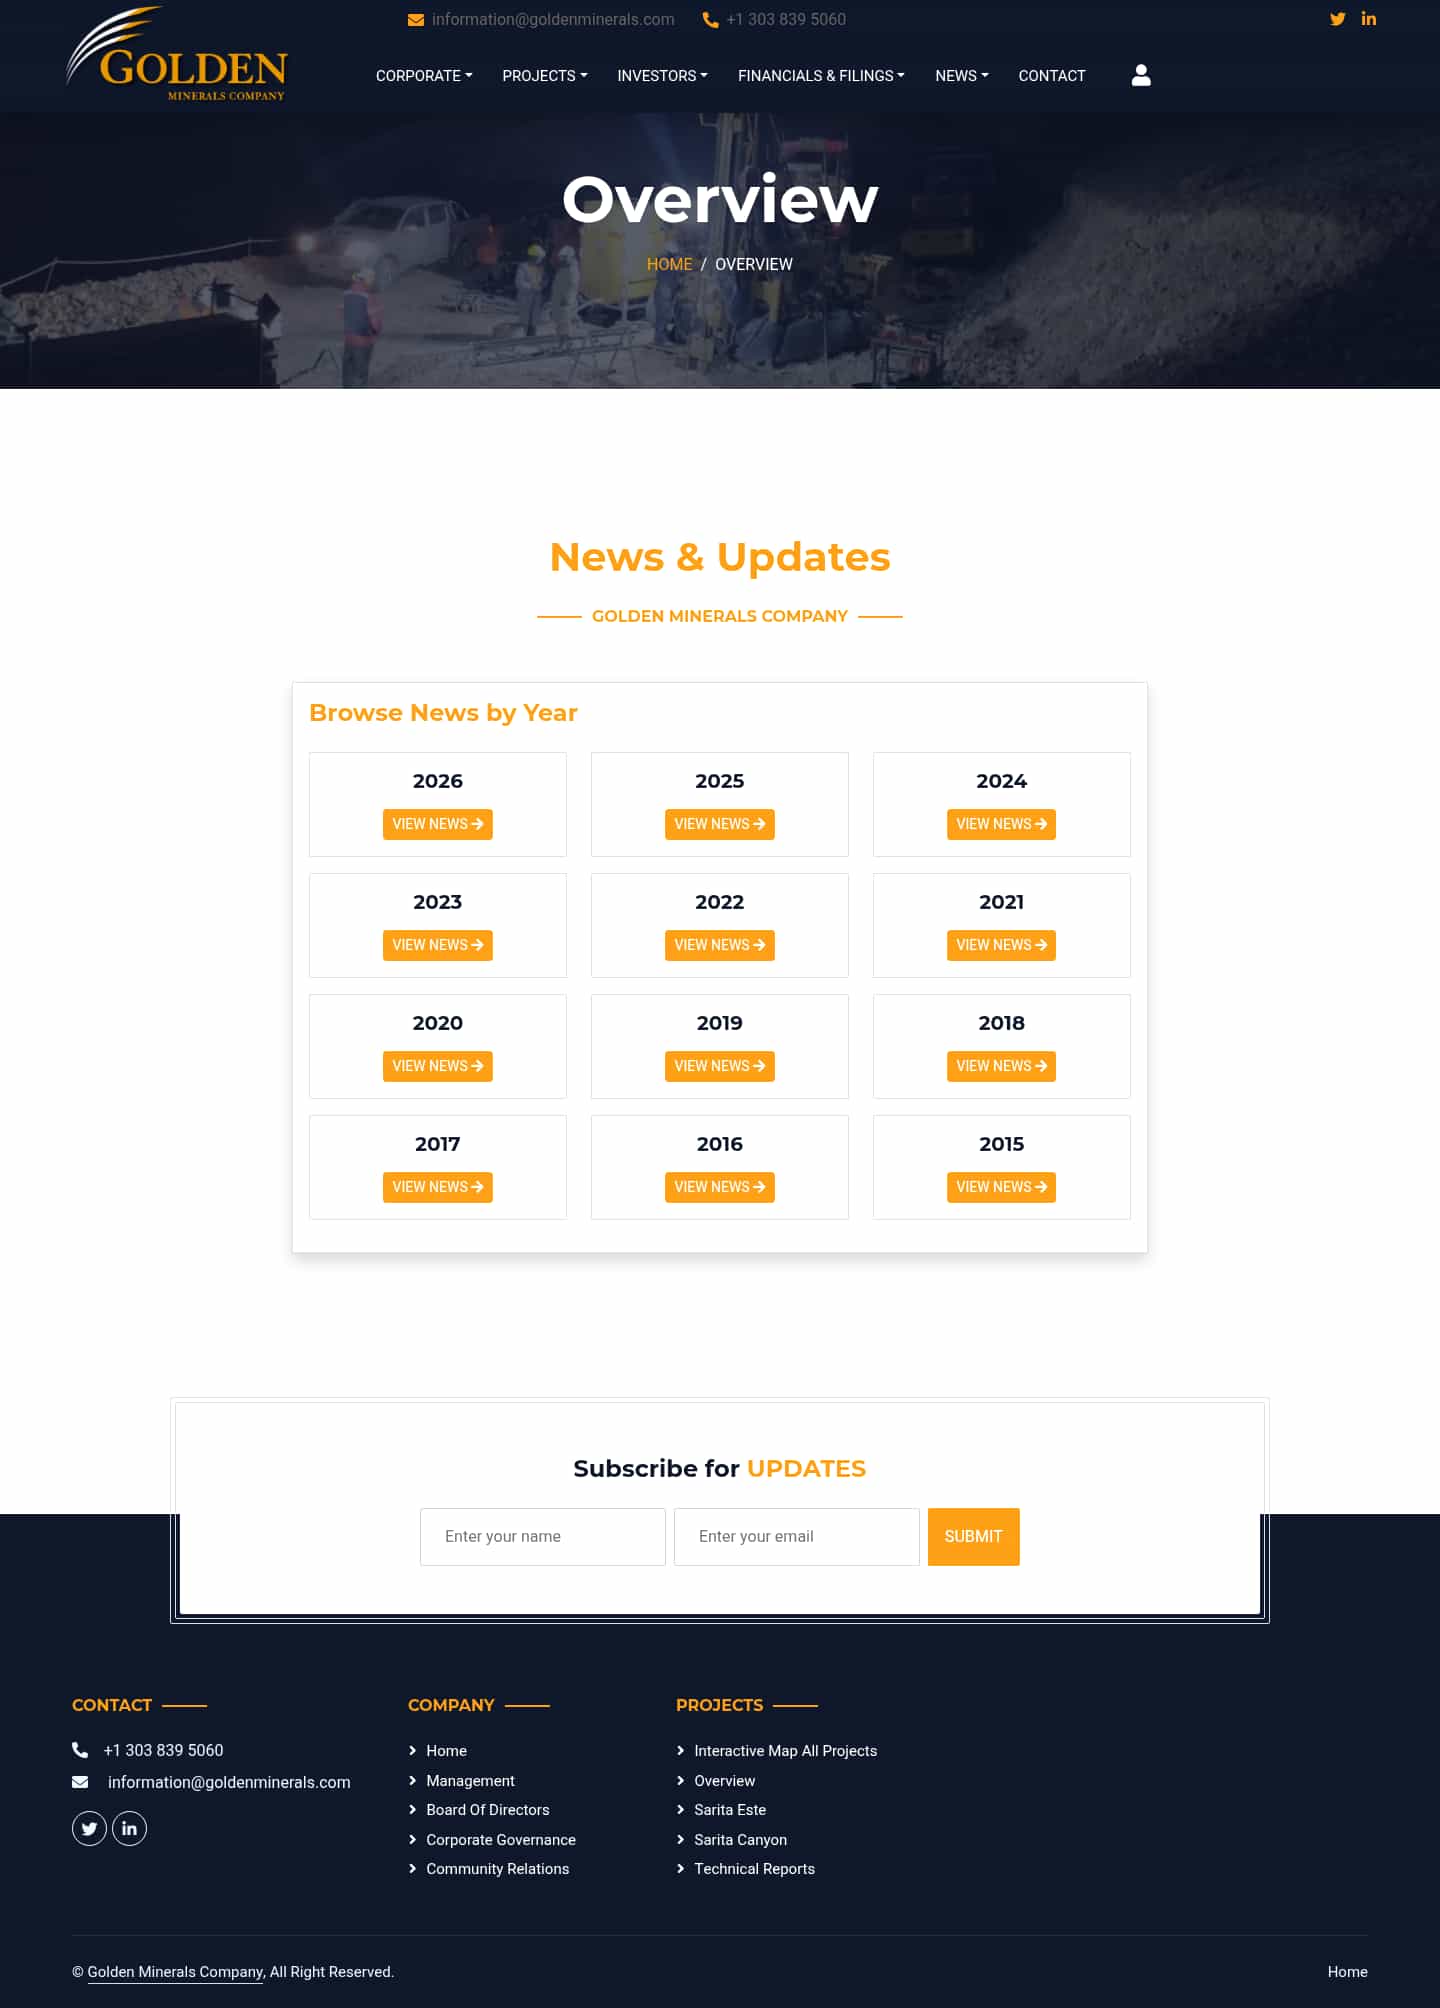Click the footer LinkedIn circle icon

click(129, 1828)
